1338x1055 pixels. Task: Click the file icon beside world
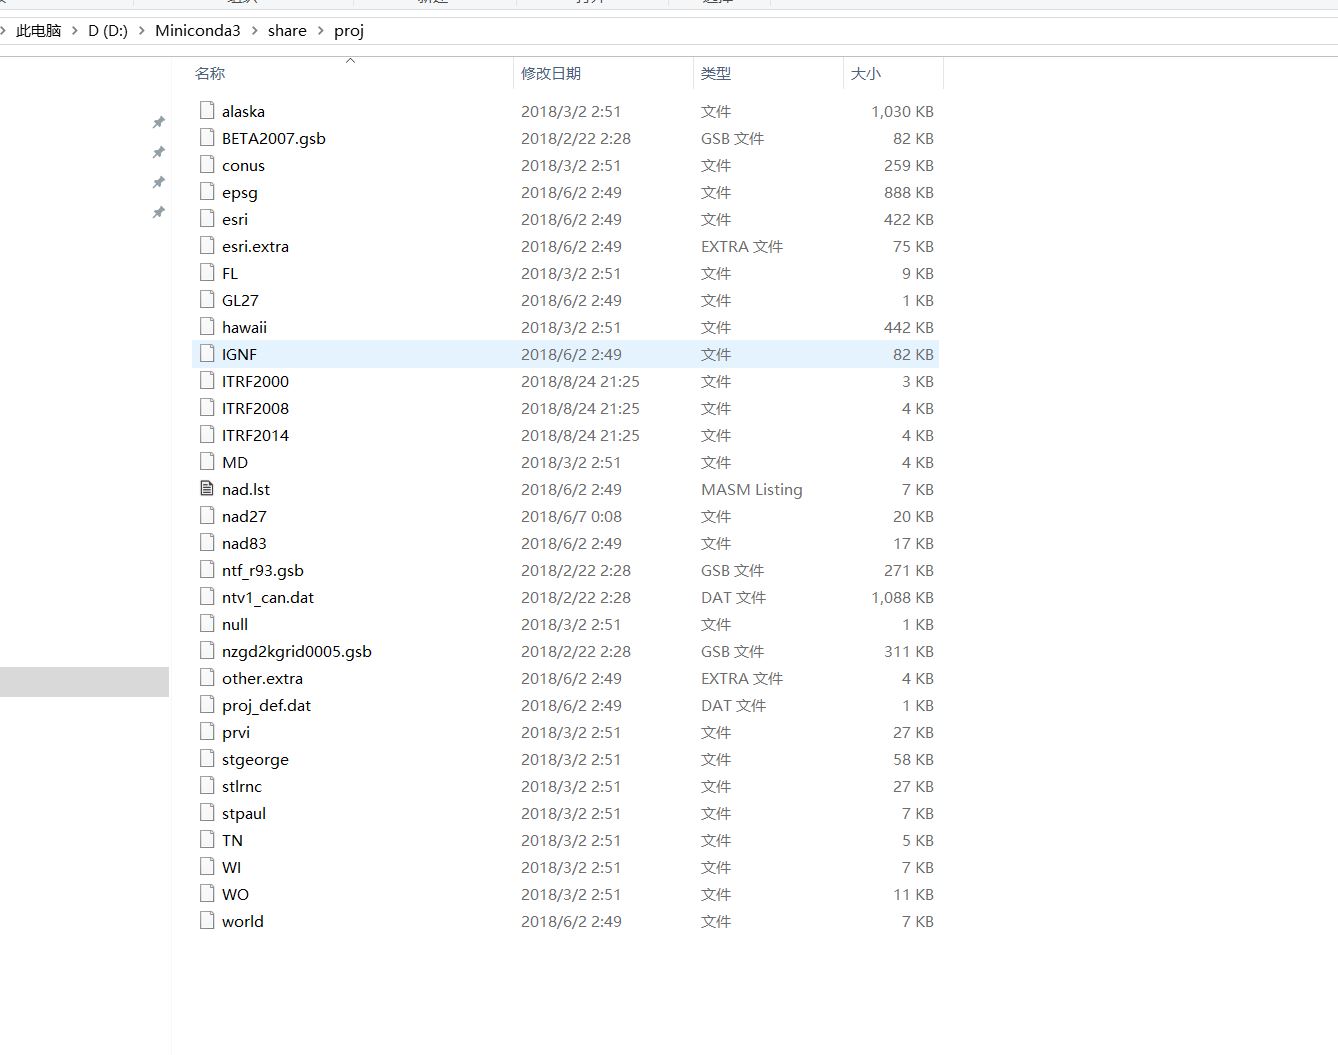point(207,921)
